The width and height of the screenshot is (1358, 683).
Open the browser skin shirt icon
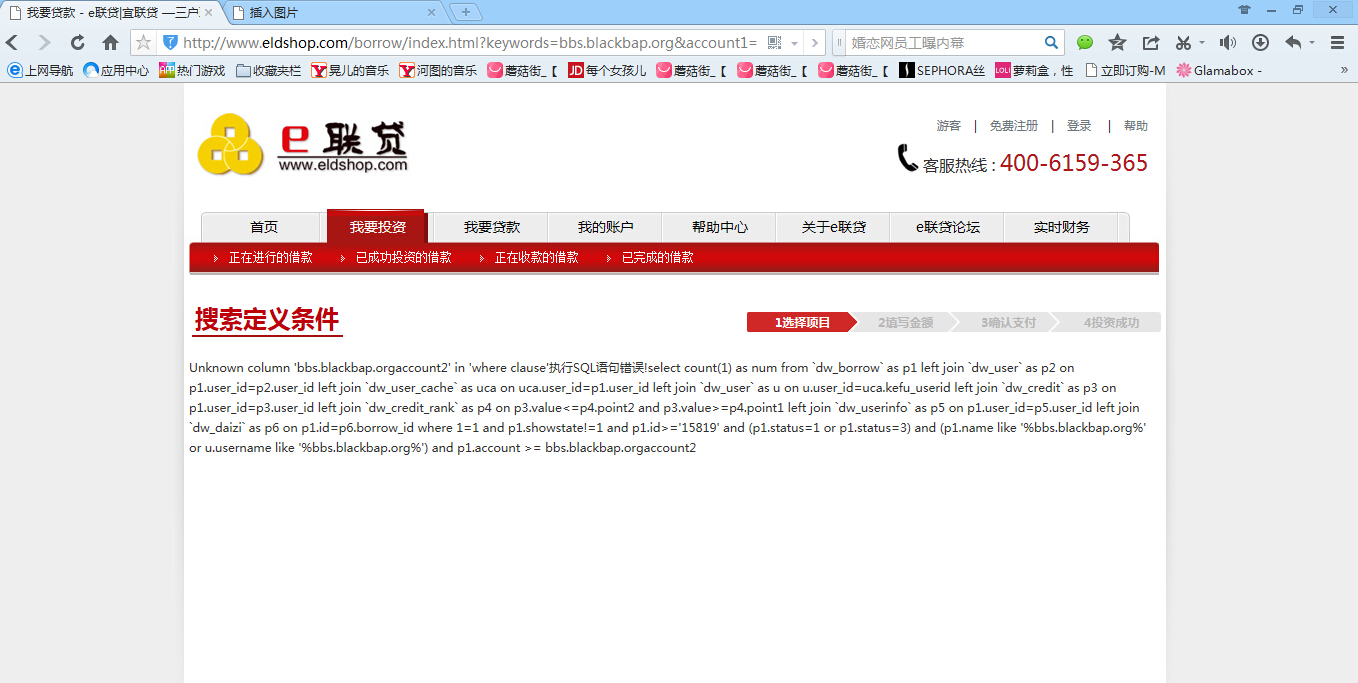pyautogui.click(x=1244, y=9)
